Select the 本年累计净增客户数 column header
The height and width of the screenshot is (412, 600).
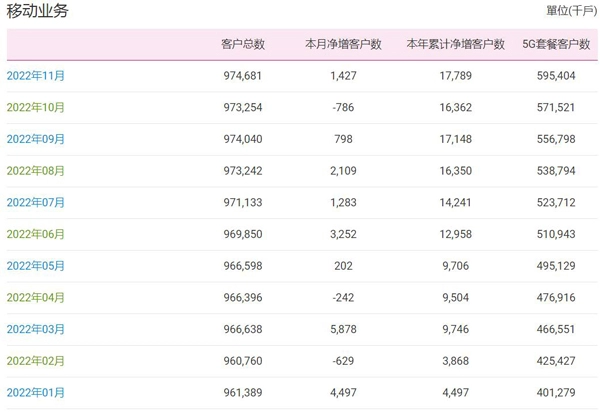pos(455,44)
